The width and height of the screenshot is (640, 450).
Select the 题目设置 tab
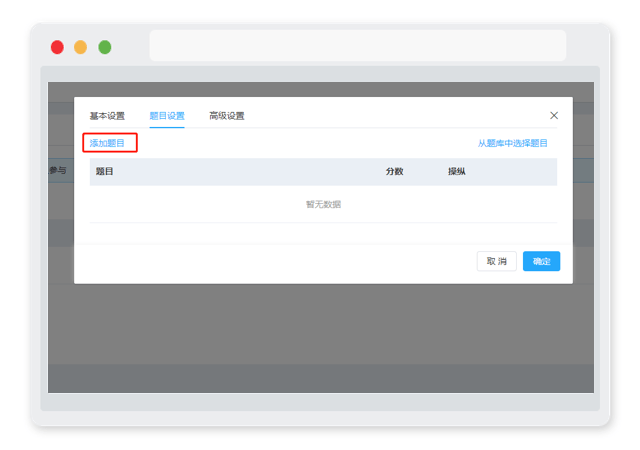pyautogui.click(x=167, y=116)
